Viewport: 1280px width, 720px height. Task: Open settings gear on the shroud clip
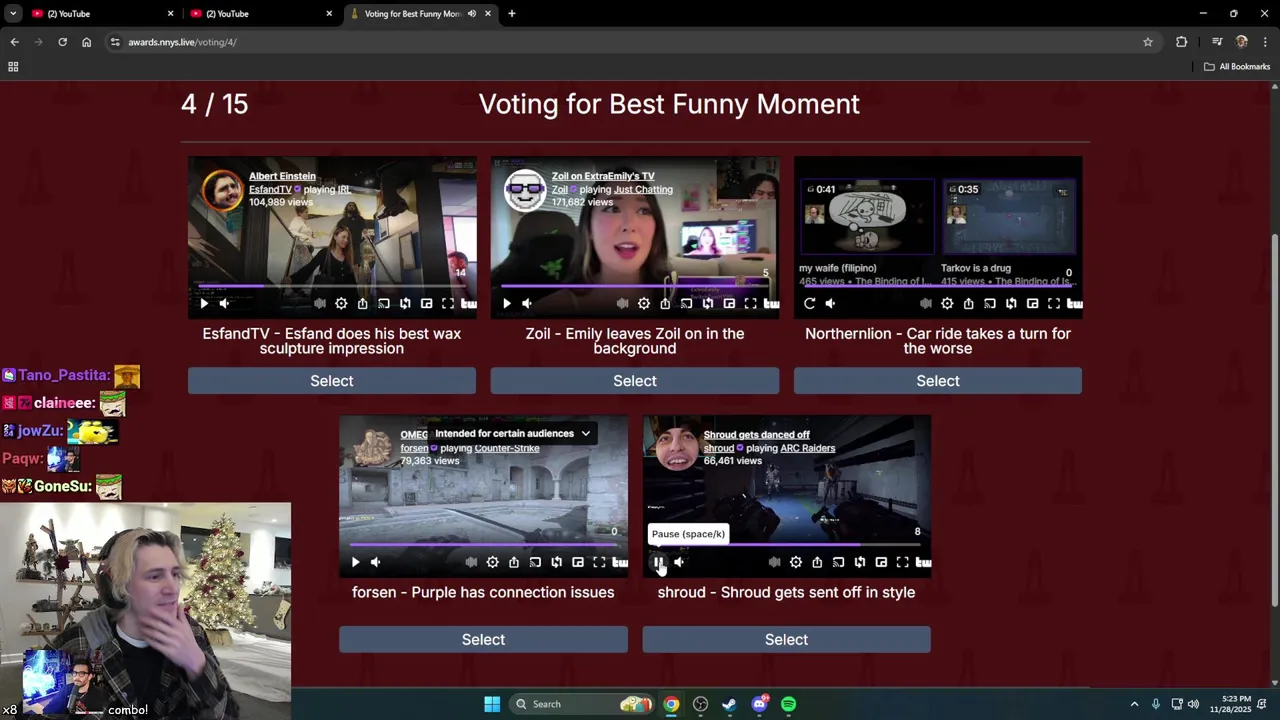tap(796, 562)
